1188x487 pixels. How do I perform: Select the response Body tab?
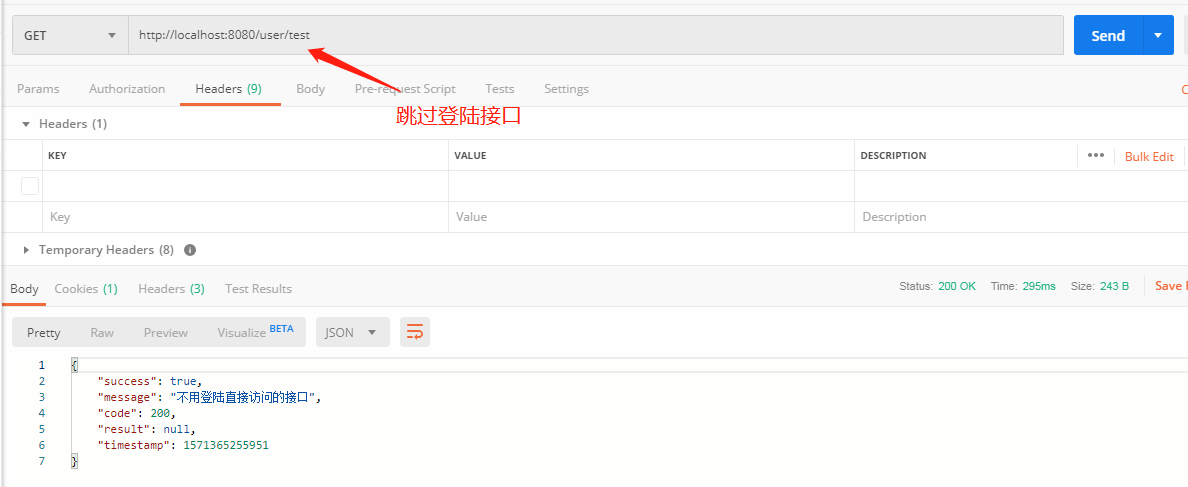24,289
